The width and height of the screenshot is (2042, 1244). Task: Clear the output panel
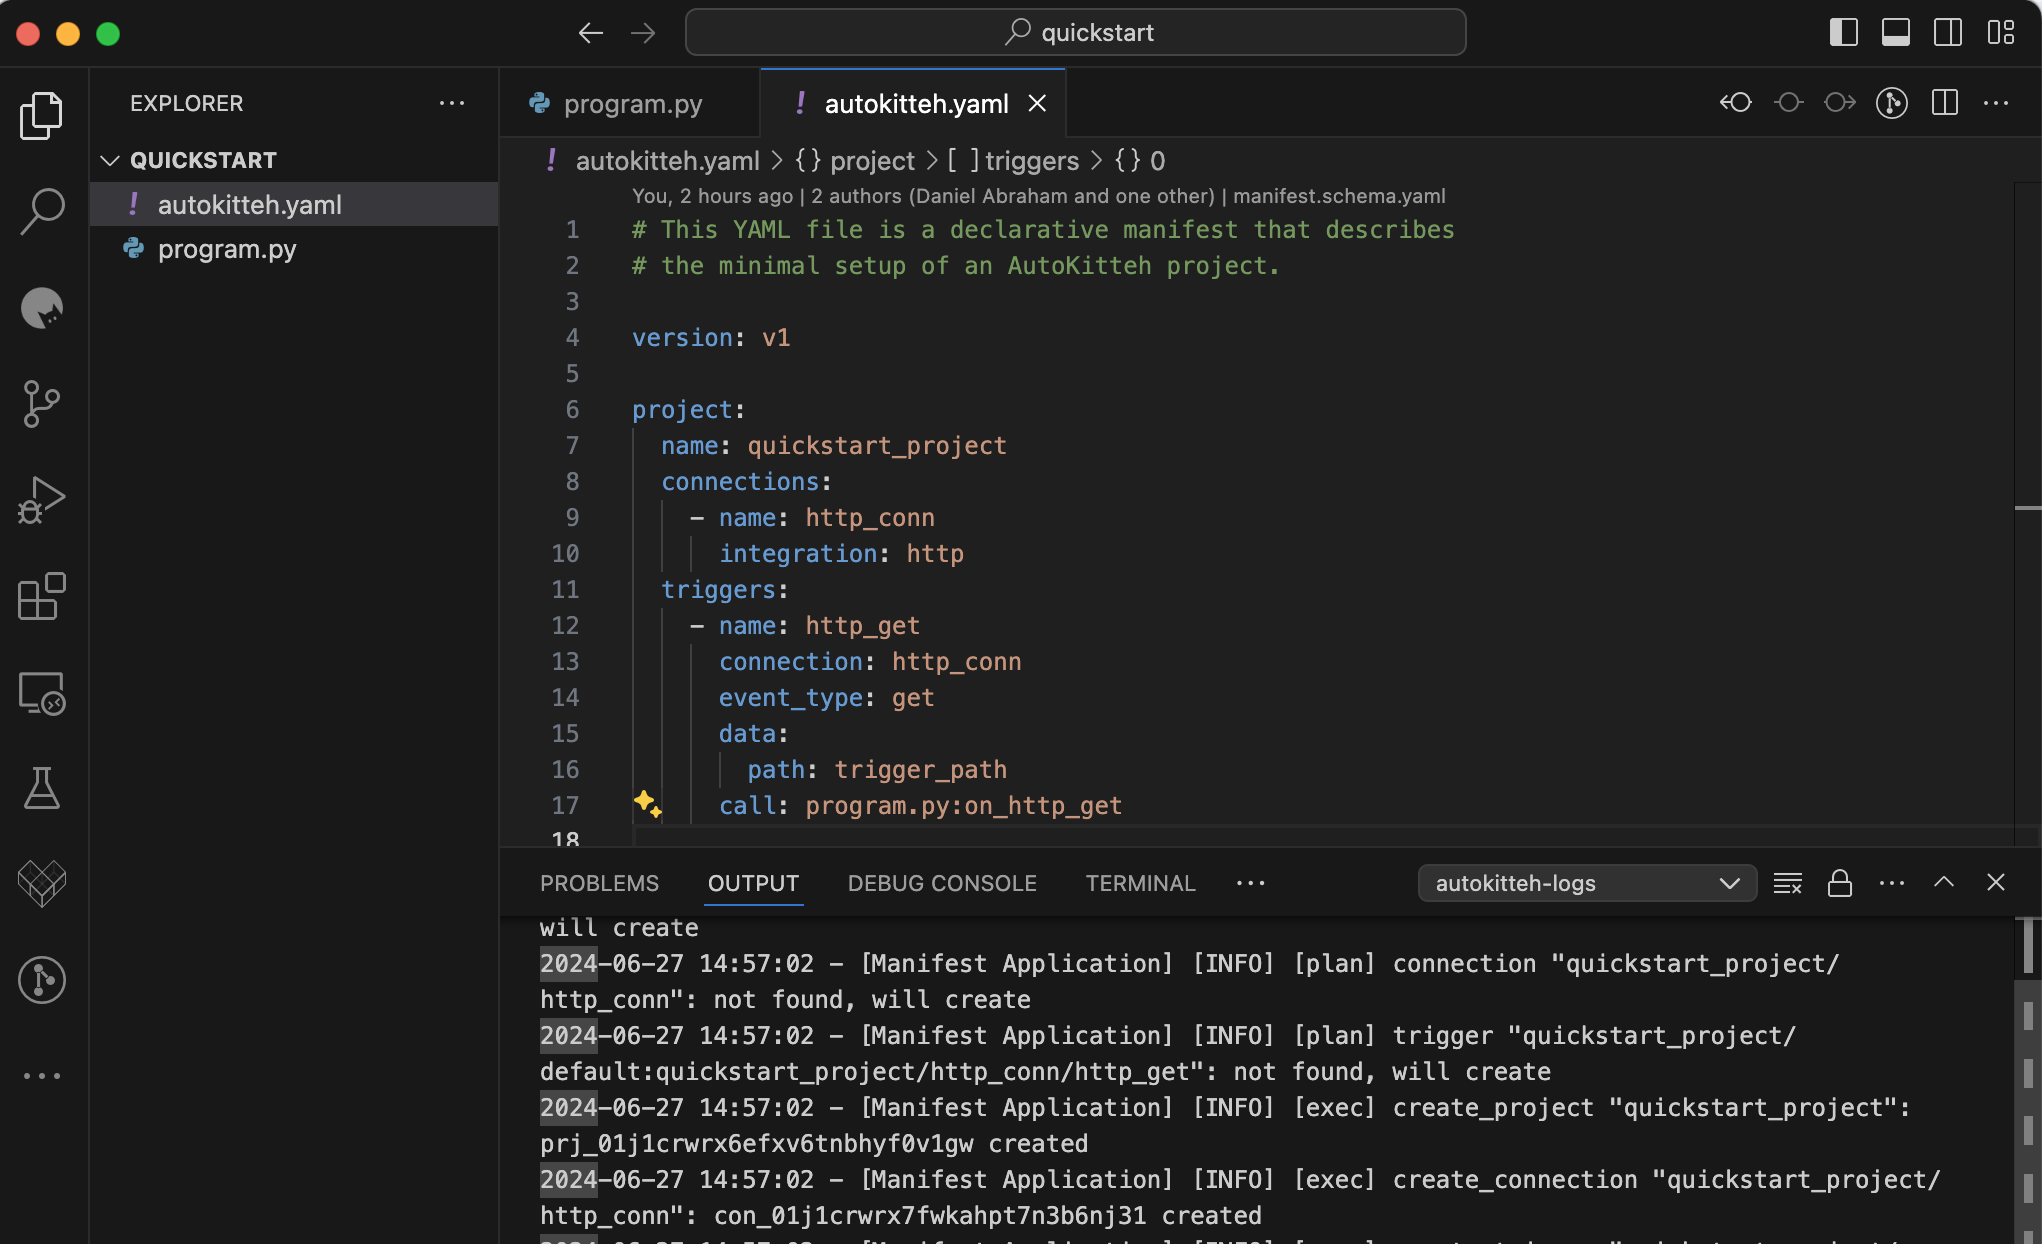[x=1788, y=883]
